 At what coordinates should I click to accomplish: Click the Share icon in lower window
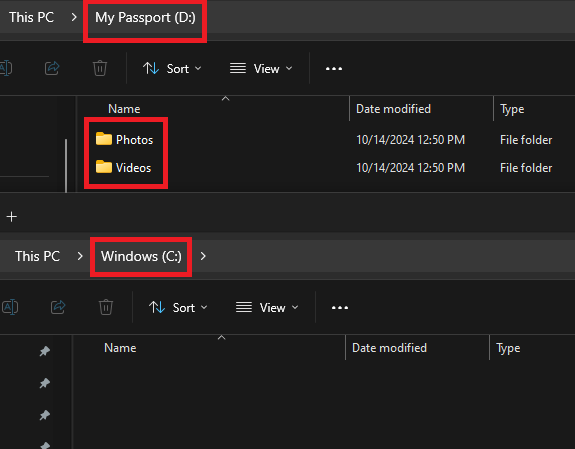pos(58,307)
